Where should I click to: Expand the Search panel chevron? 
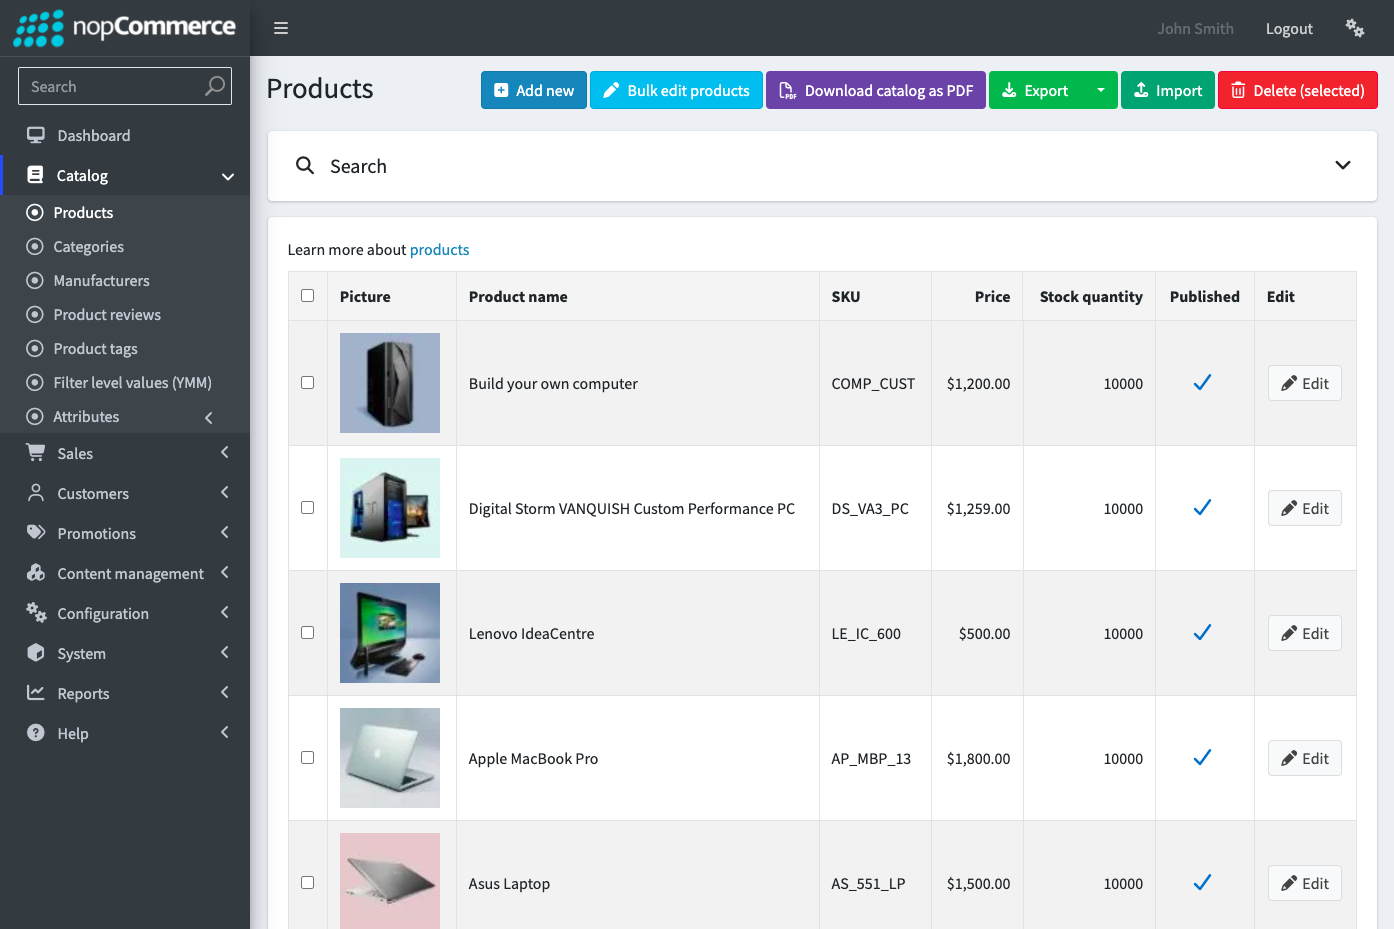pos(1343,166)
